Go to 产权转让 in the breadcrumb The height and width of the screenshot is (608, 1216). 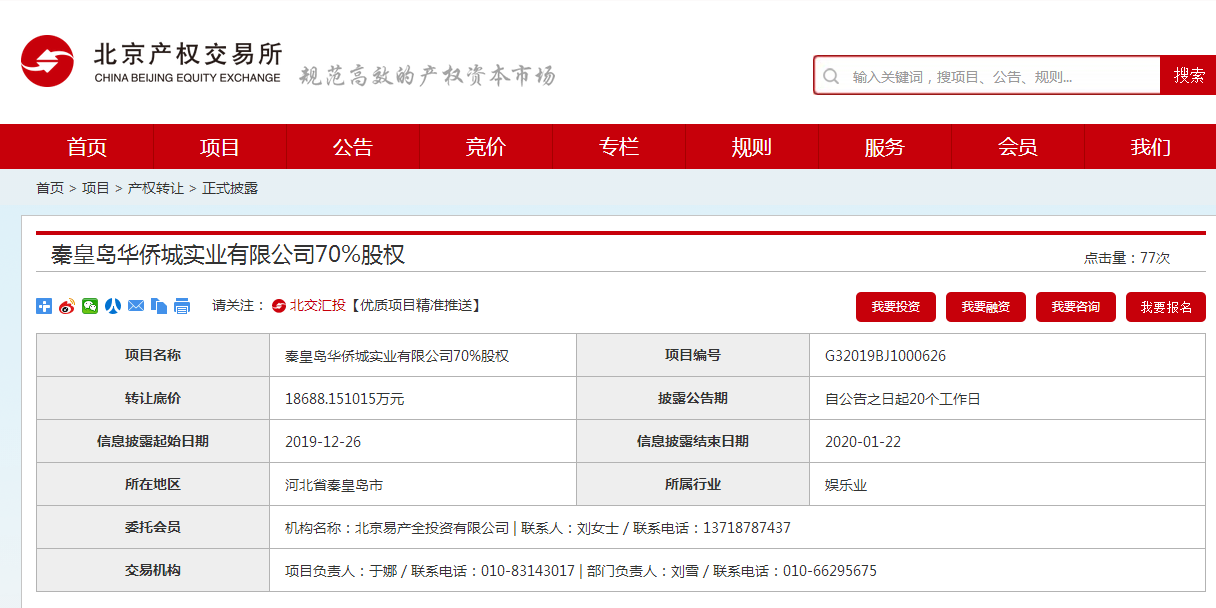click(156, 188)
